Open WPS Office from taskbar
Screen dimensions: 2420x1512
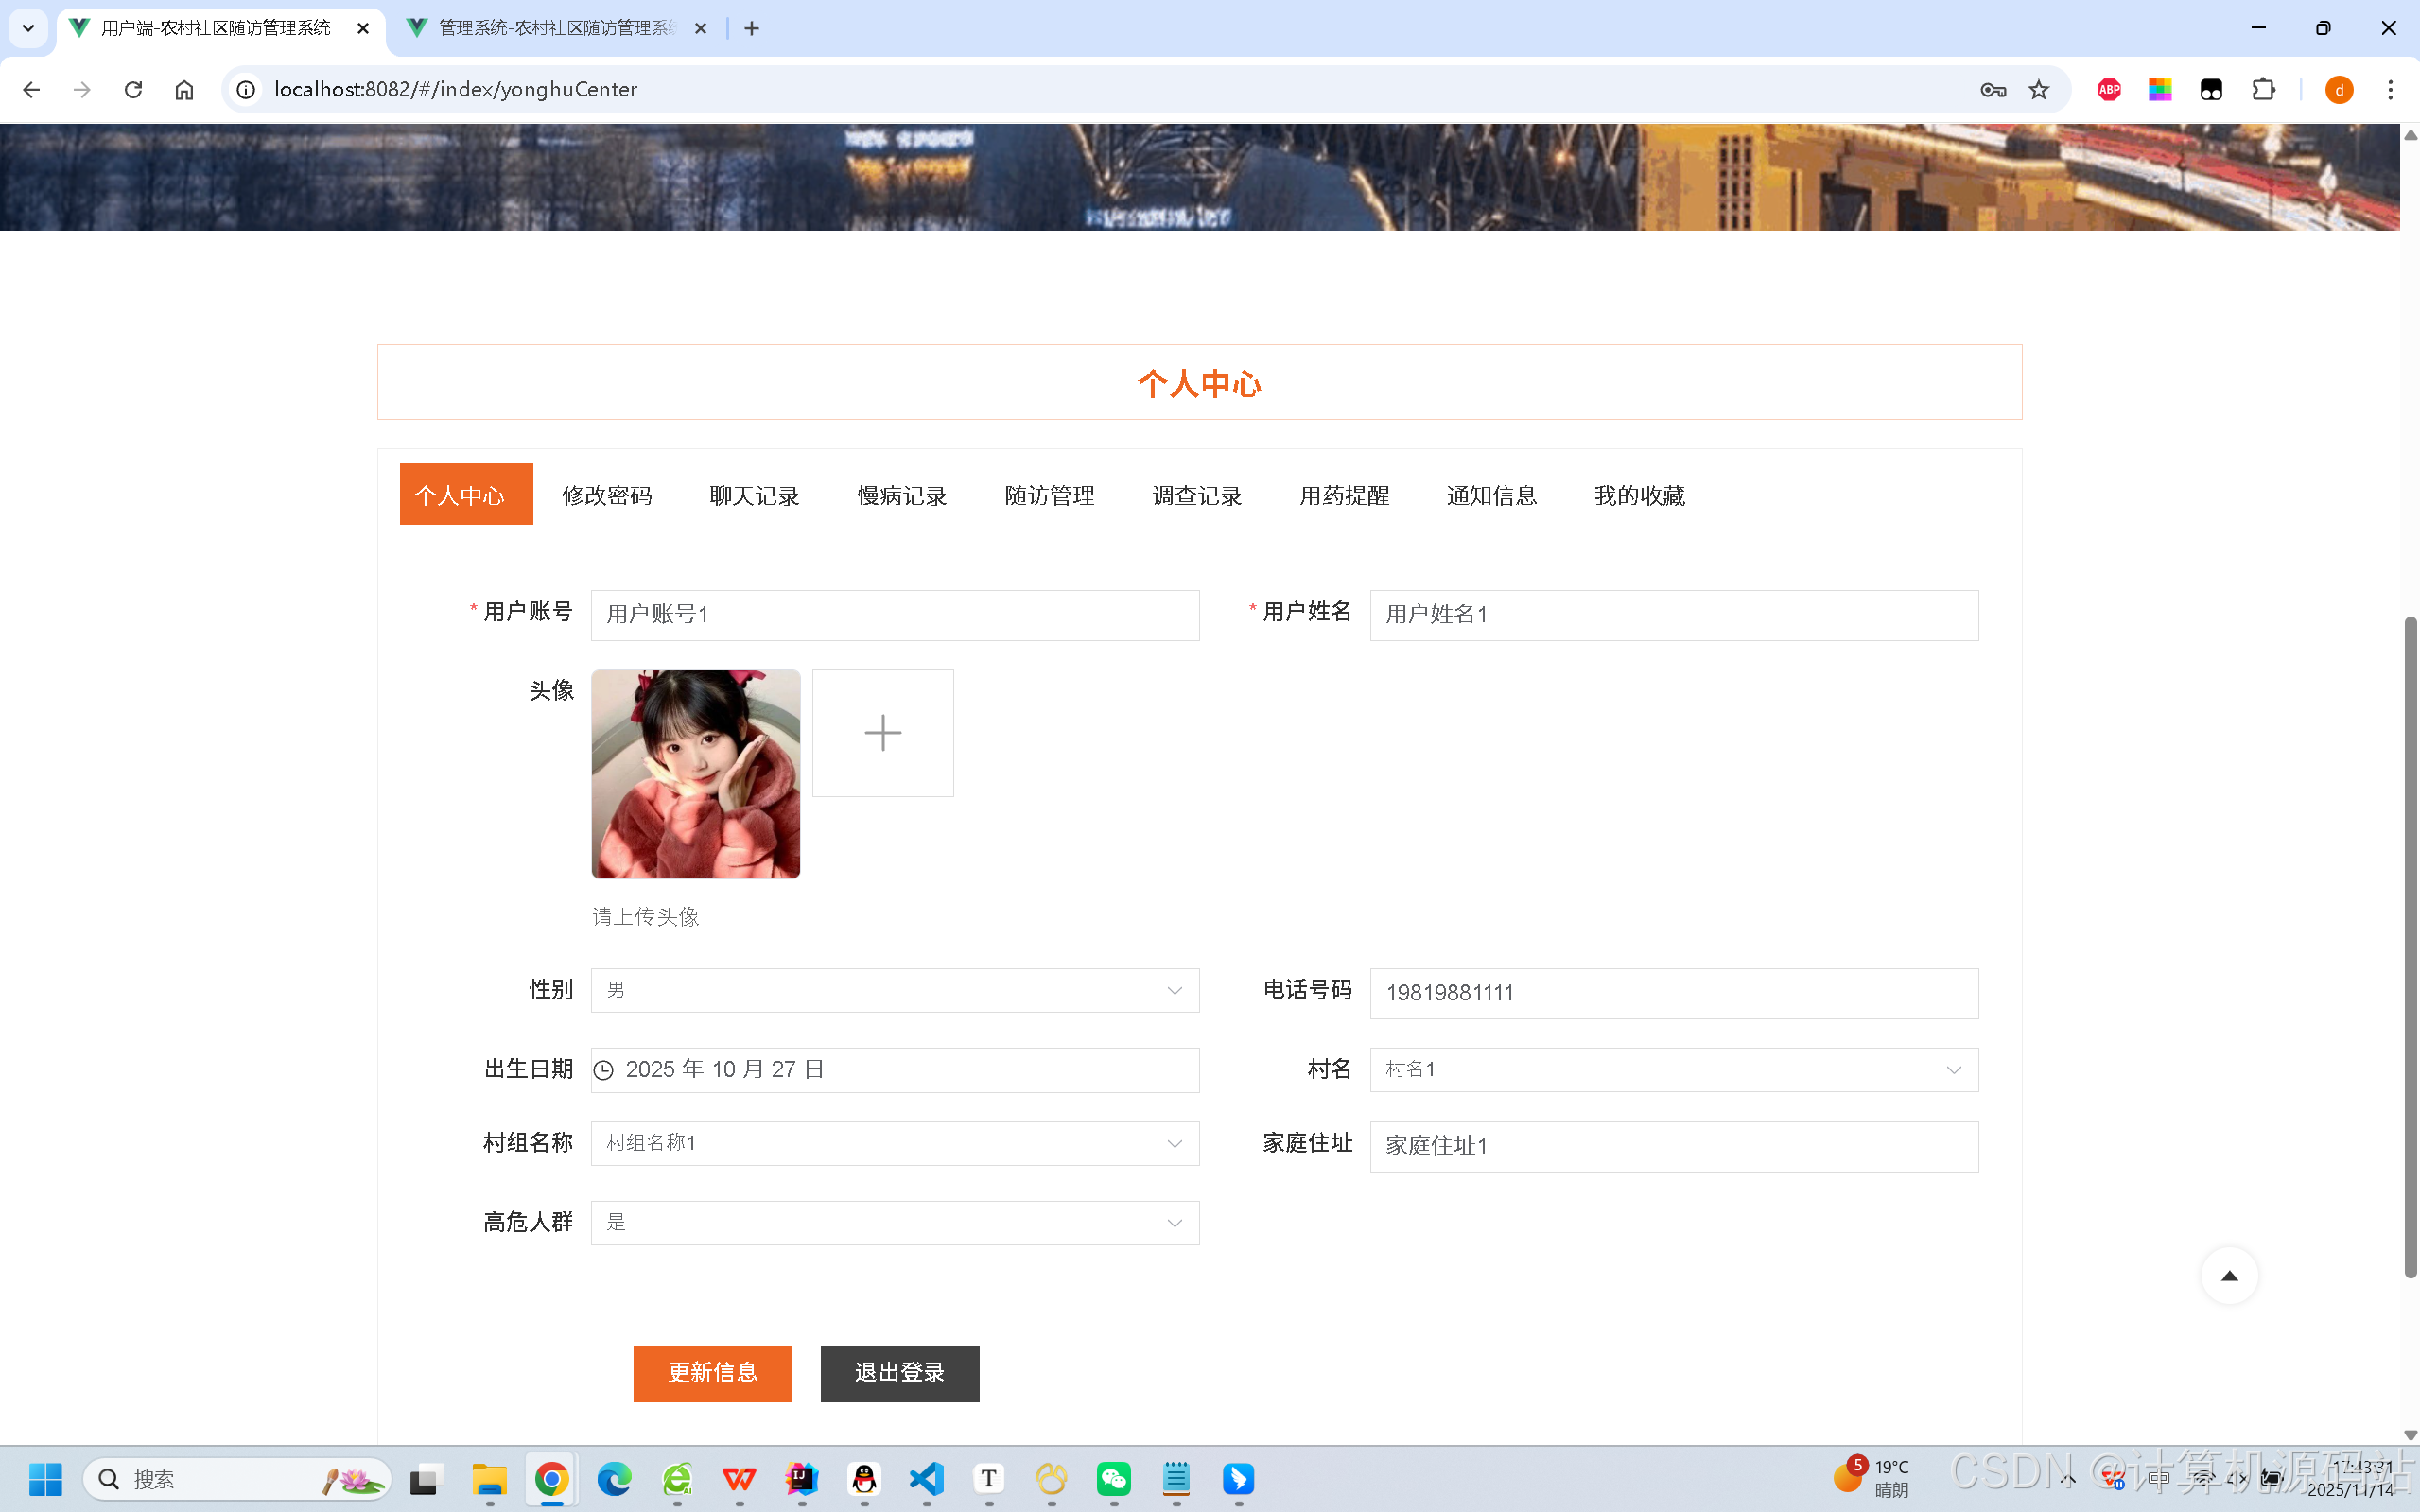point(739,1479)
